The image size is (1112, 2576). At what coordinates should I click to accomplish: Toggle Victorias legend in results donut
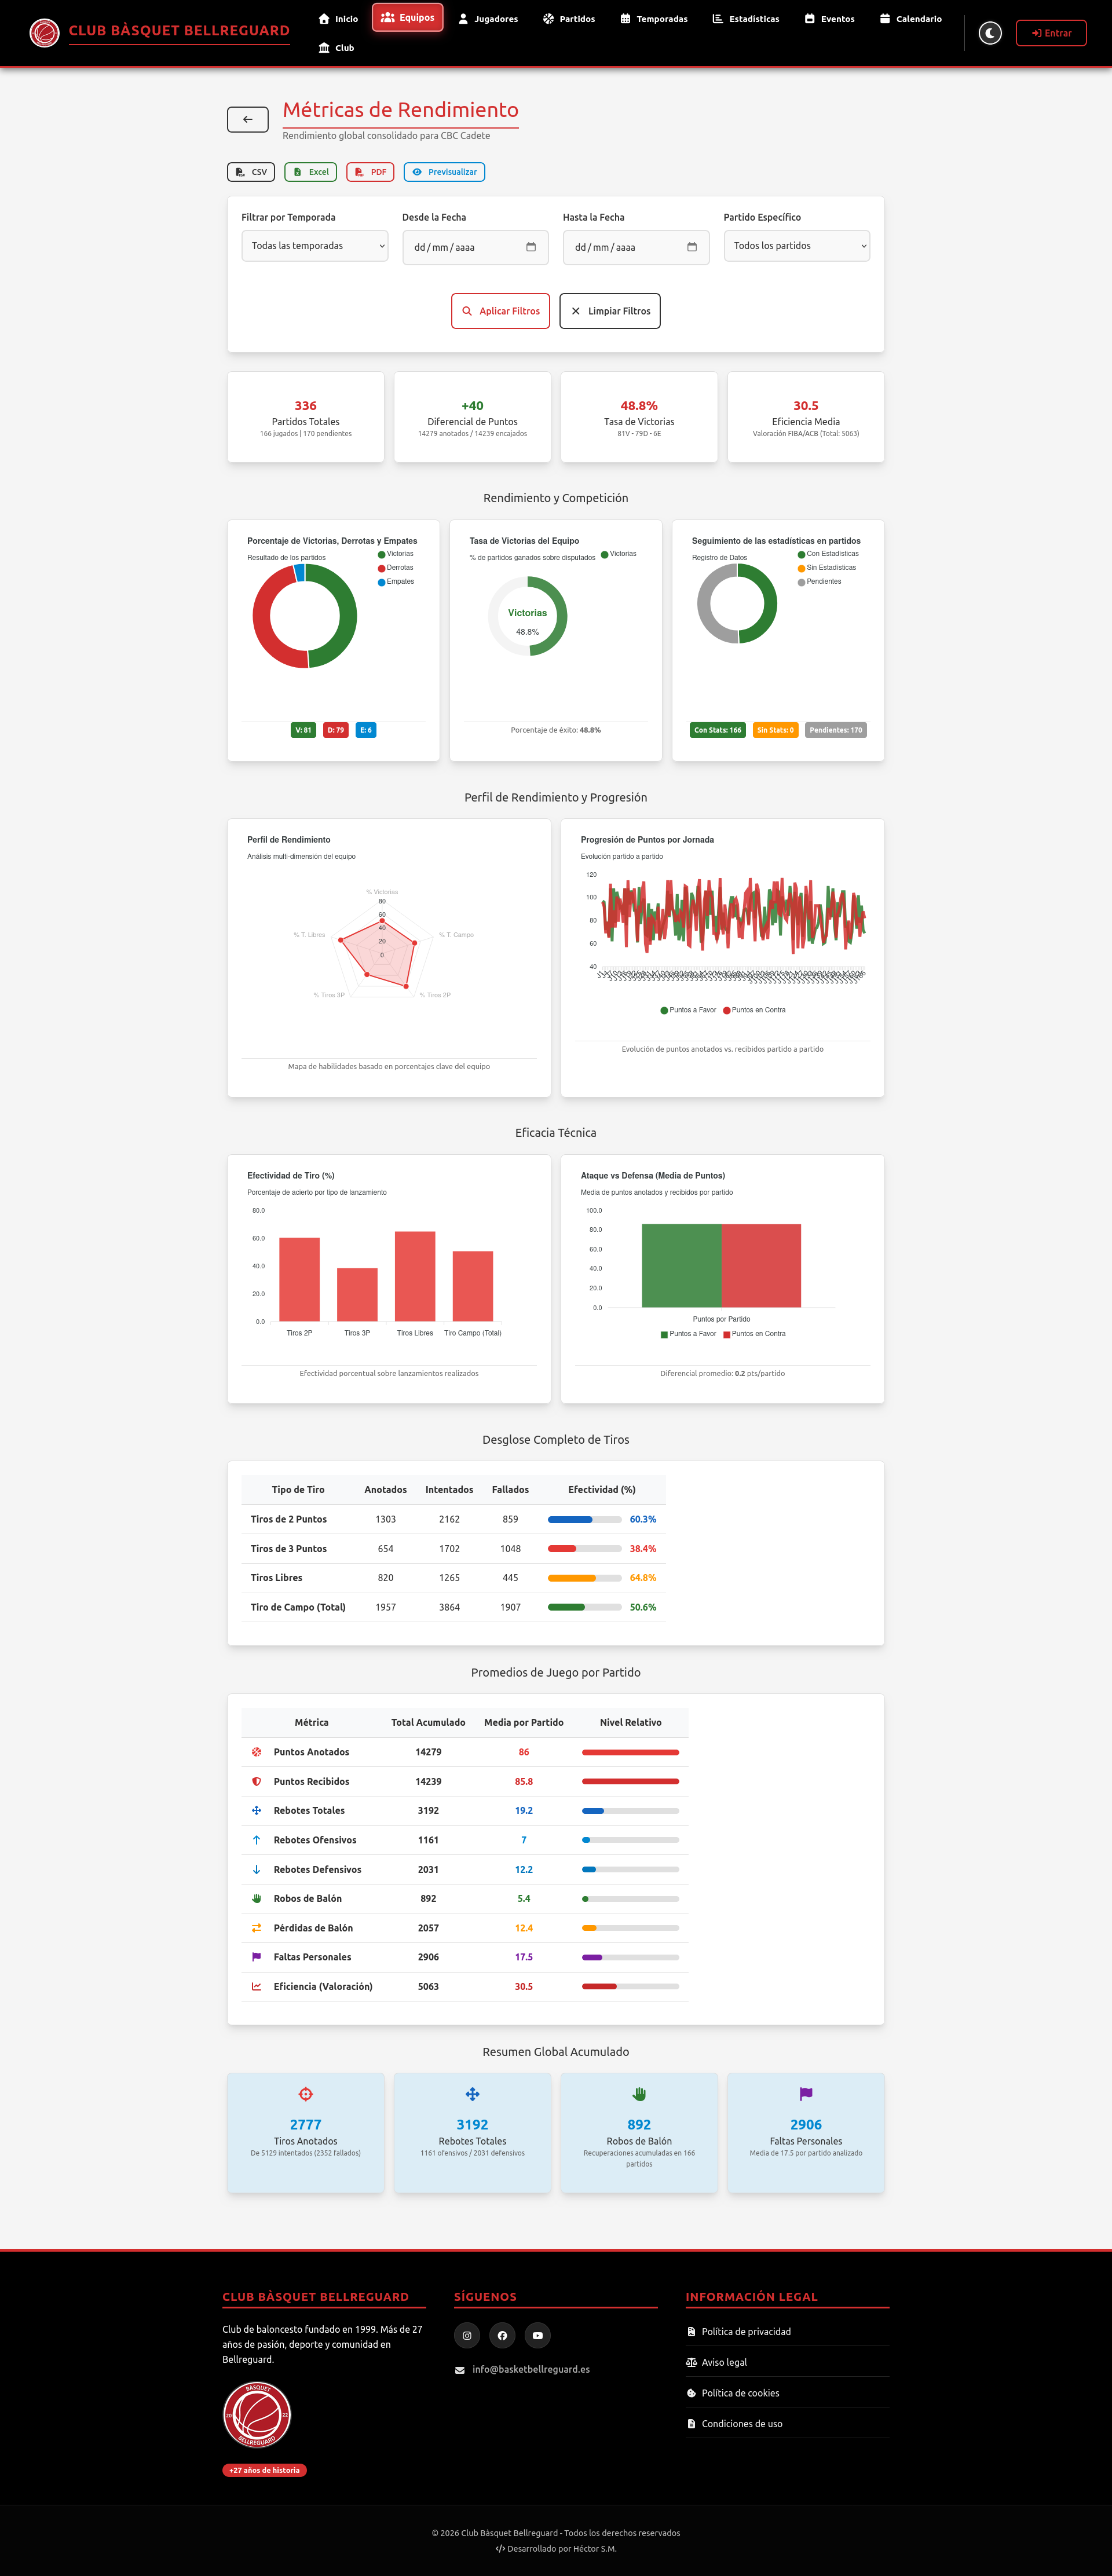pyautogui.click(x=396, y=554)
